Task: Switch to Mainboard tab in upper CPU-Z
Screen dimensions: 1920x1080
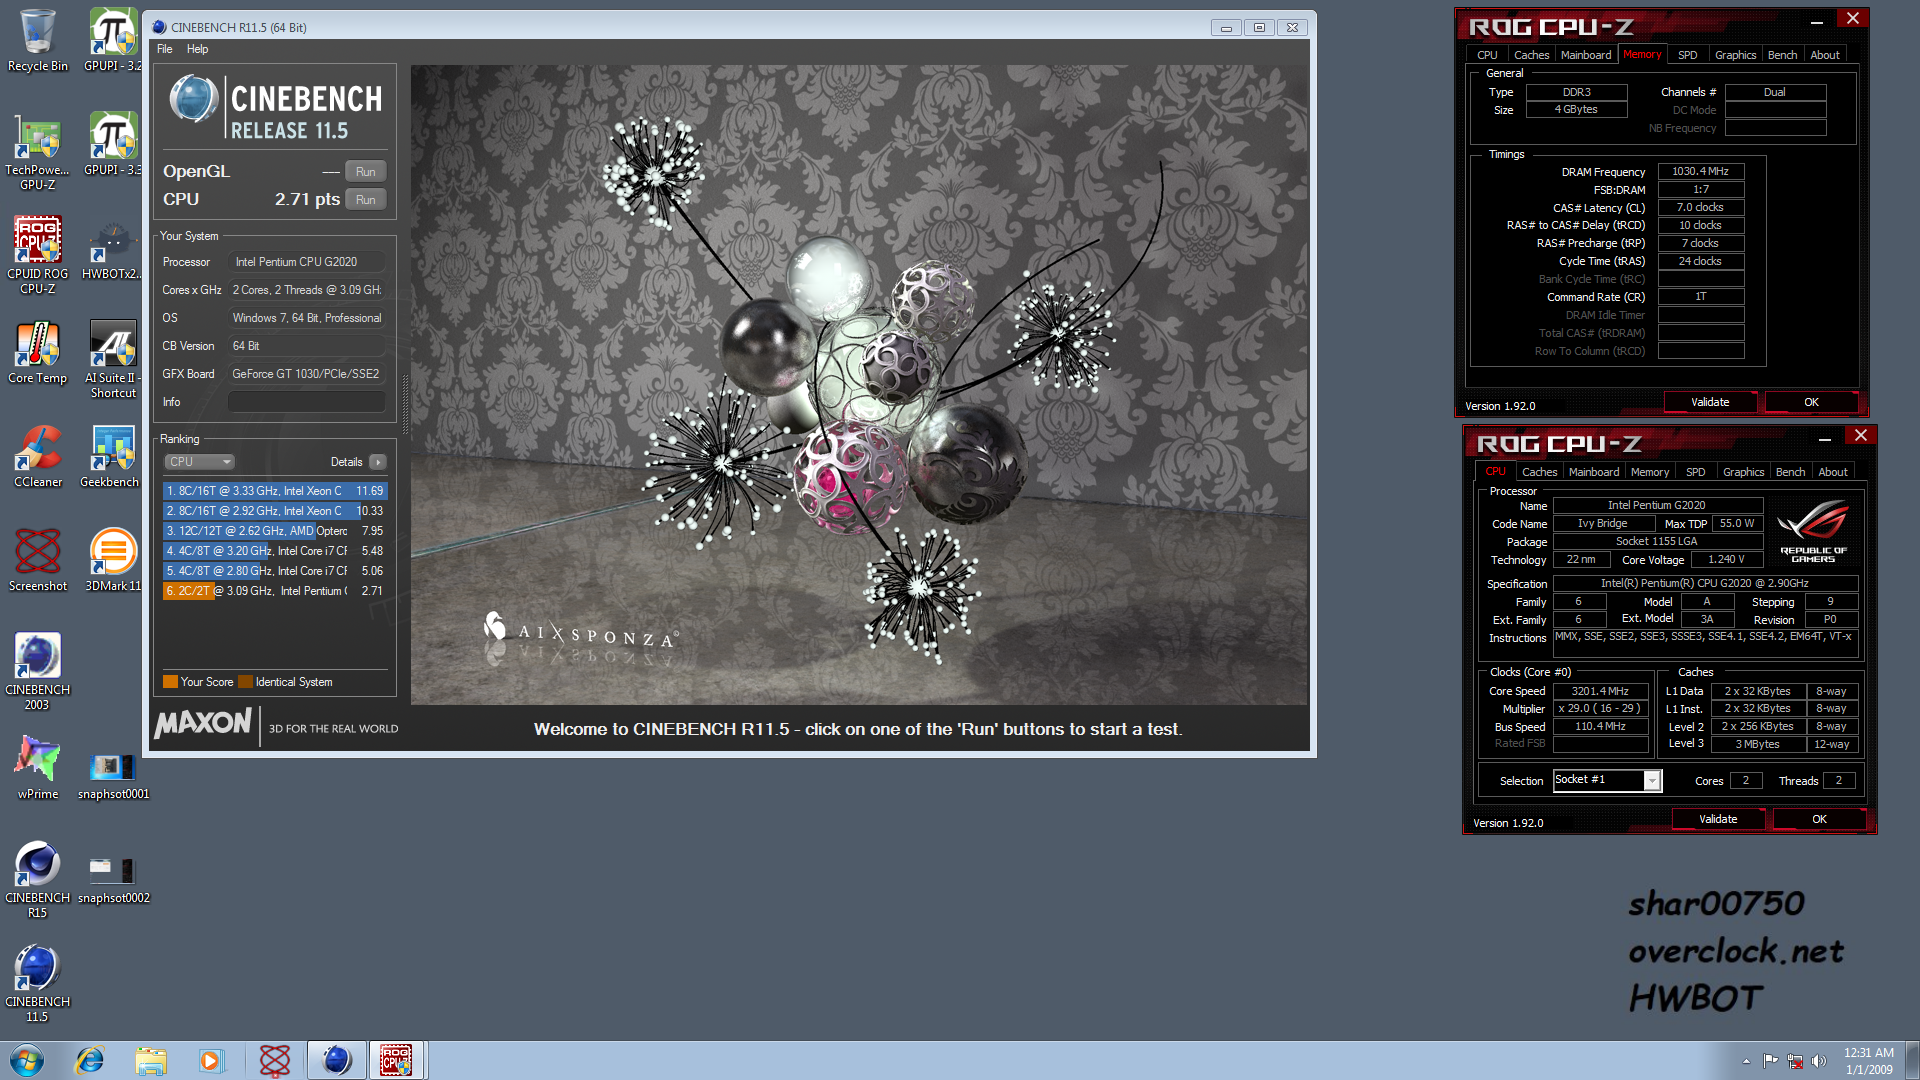Action: pos(1586,55)
